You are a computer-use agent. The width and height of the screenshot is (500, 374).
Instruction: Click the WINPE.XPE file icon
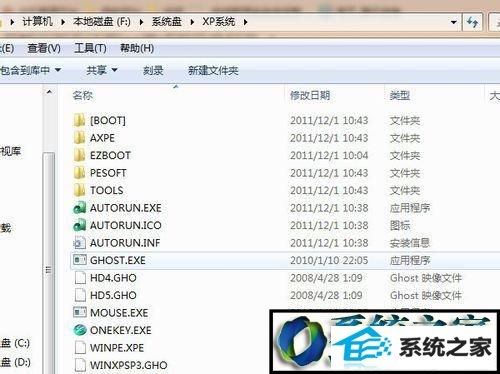click(80, 347)
